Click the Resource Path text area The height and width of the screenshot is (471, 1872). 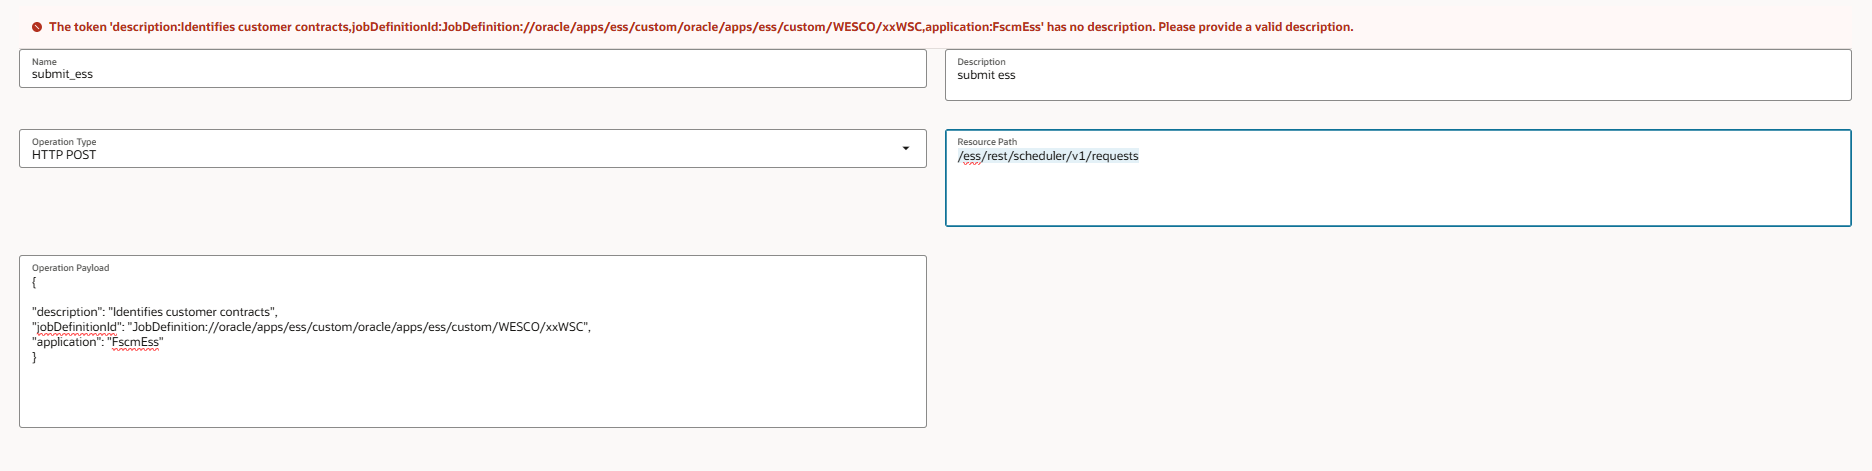point(1398,178)
